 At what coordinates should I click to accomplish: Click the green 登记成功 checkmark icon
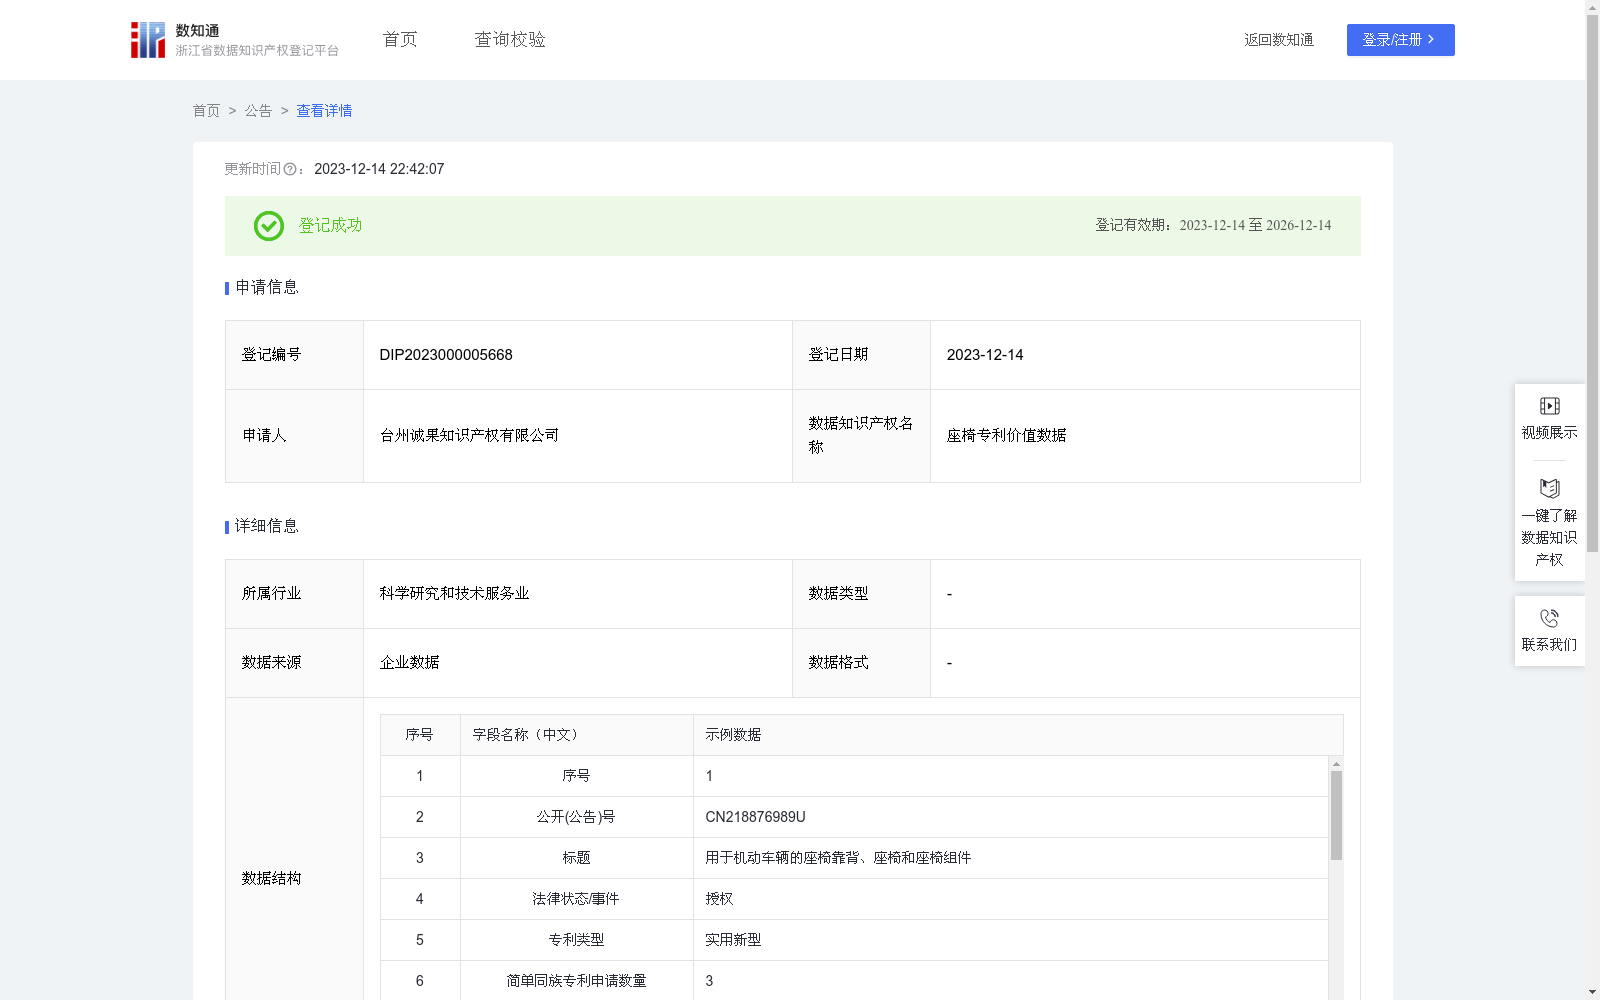[x=268, y=226]
